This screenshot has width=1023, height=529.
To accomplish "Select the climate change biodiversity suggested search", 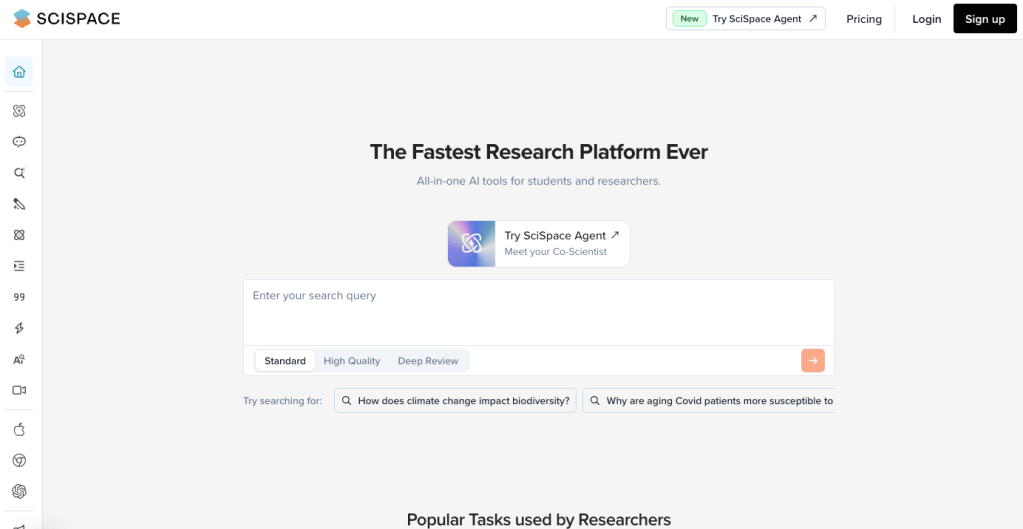I will (455, 401).
